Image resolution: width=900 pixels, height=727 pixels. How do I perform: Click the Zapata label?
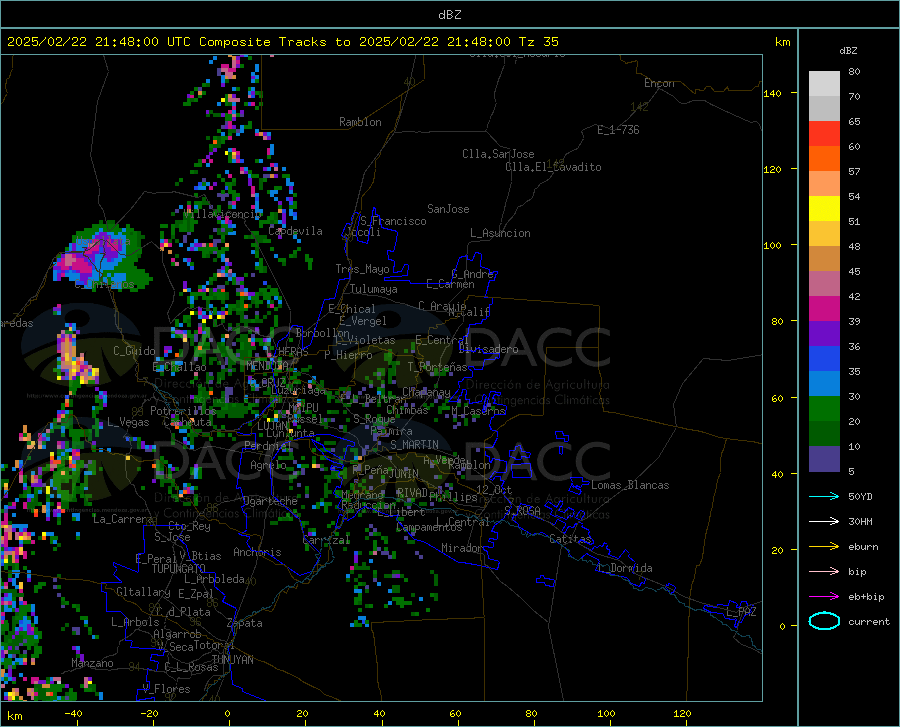(x=245, y=623)
